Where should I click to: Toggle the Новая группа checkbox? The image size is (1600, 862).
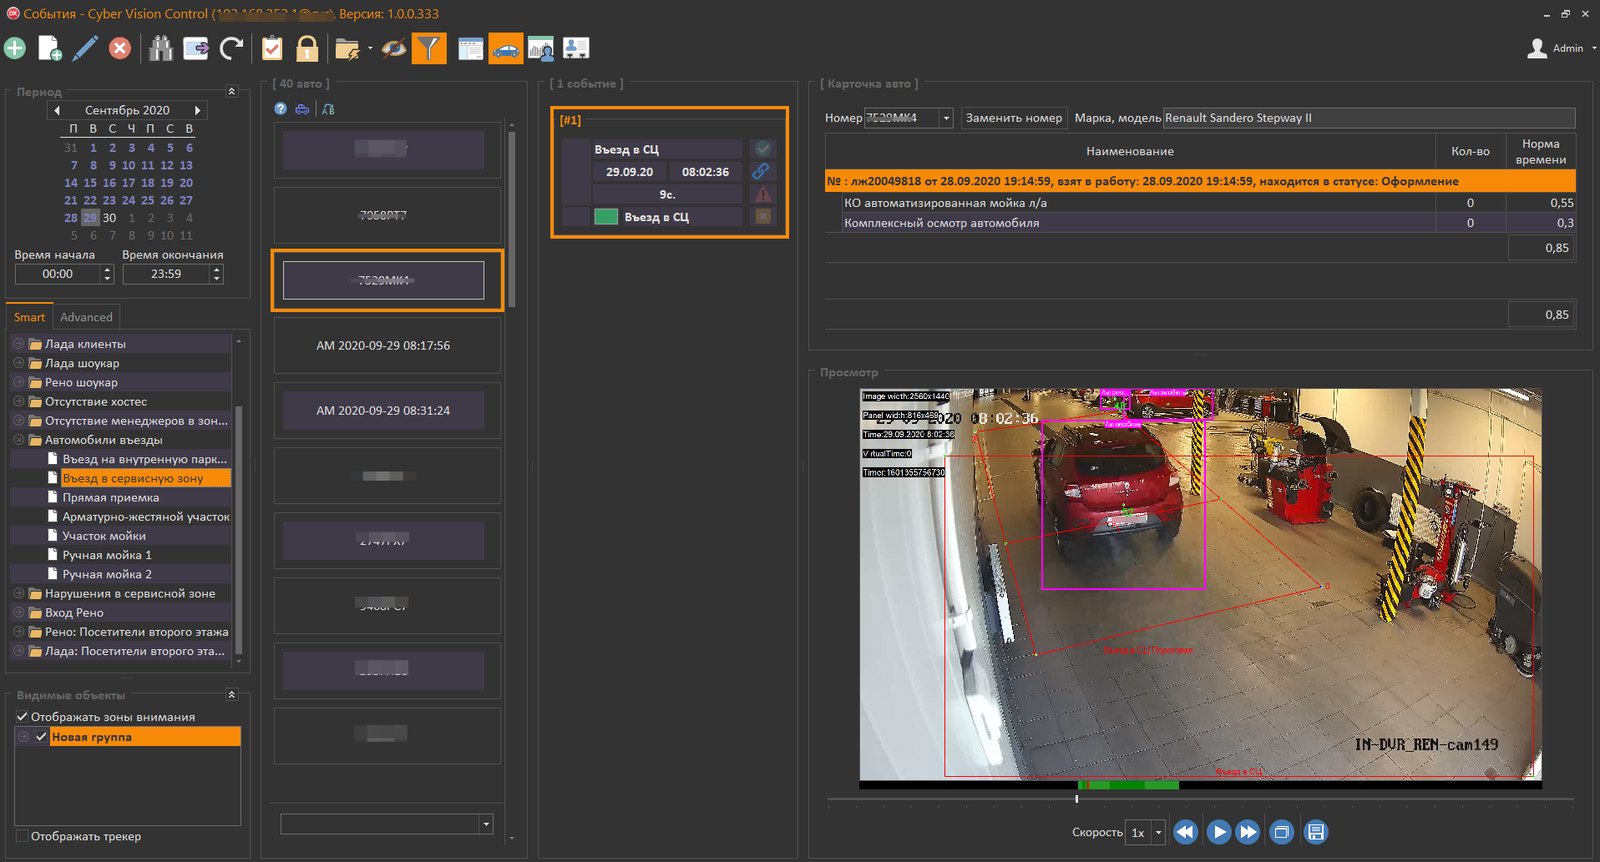coord(41,737)
